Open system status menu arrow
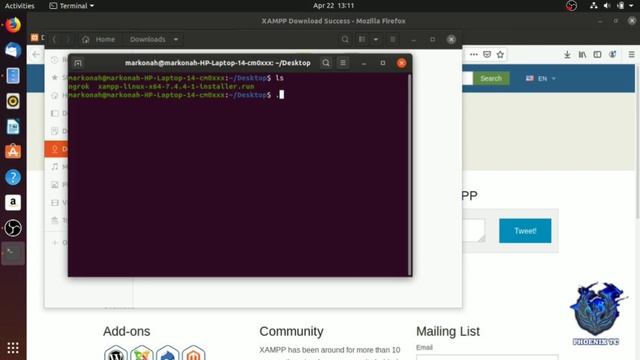The height and width of the screenshot is (360, 640). pyautogui.click(x=631, y=6)
